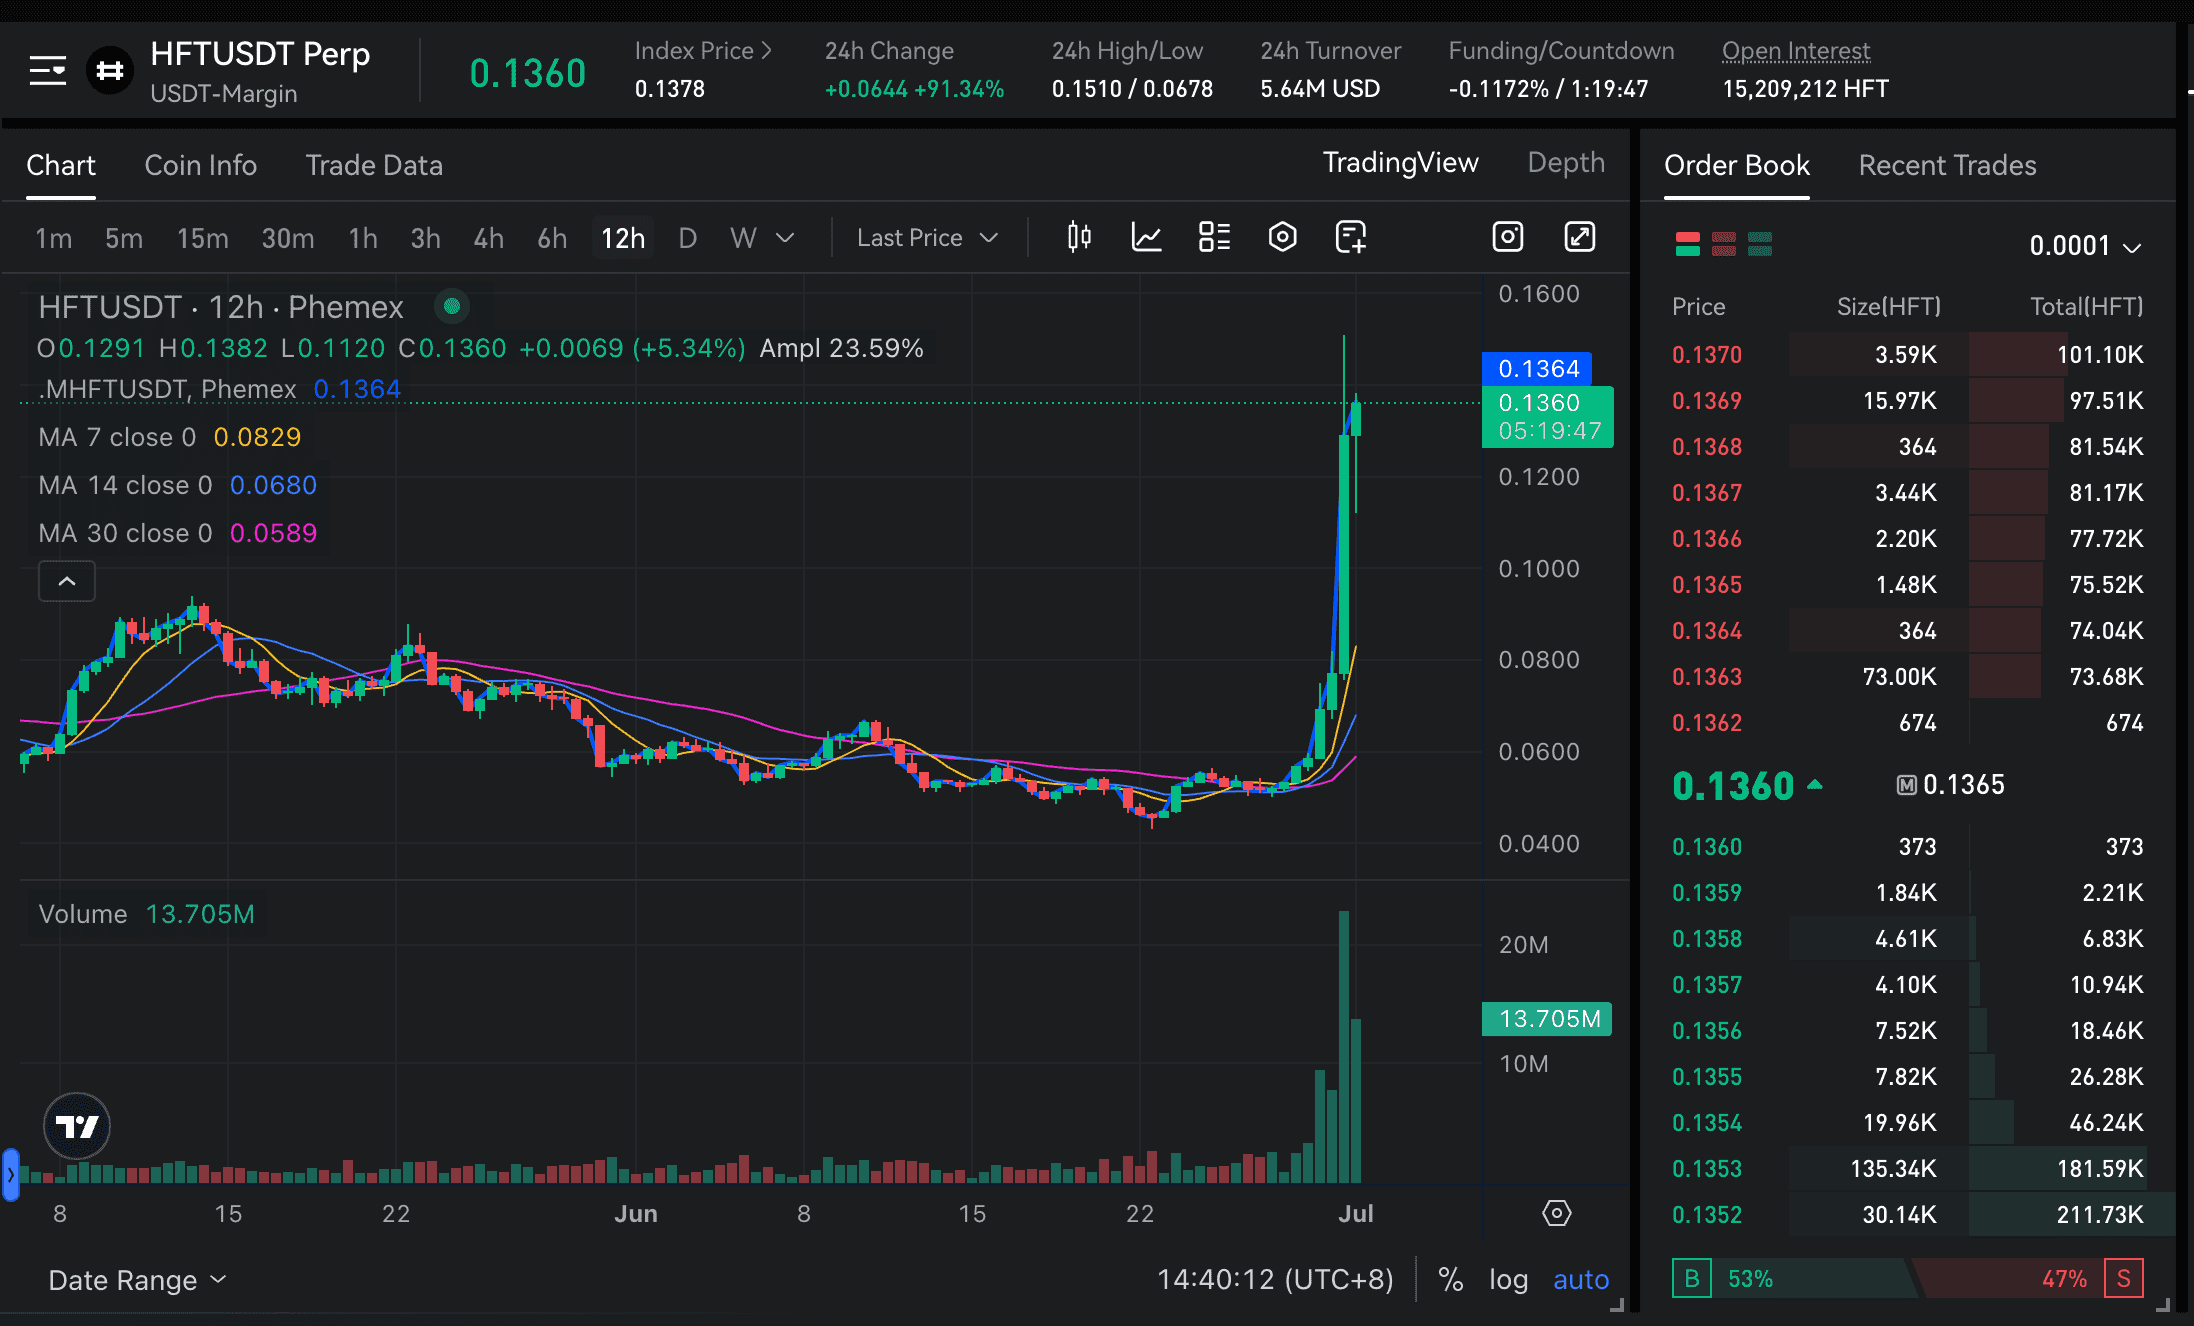Open the weekly timeframe chevron dropdown
The image size is (2194, 1326).
[786, 238]
